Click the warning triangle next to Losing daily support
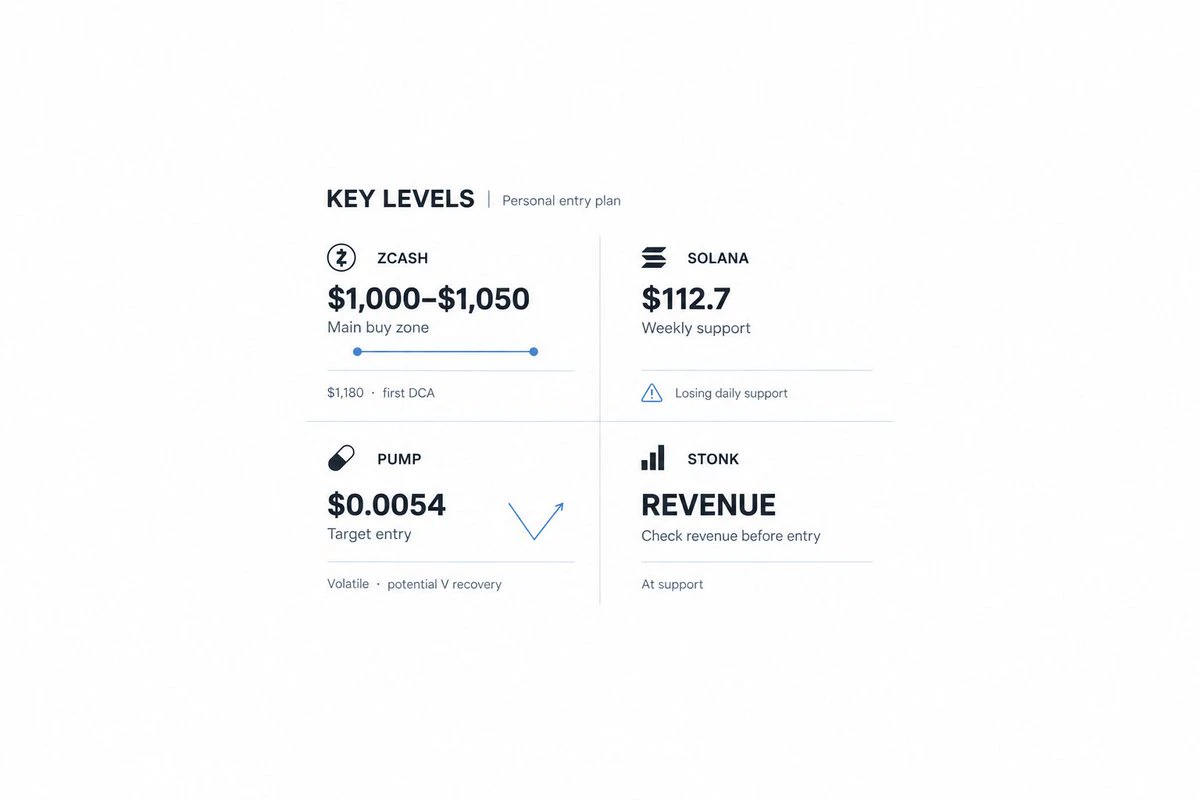1200x800 pixels. click(x=652, y=393)
